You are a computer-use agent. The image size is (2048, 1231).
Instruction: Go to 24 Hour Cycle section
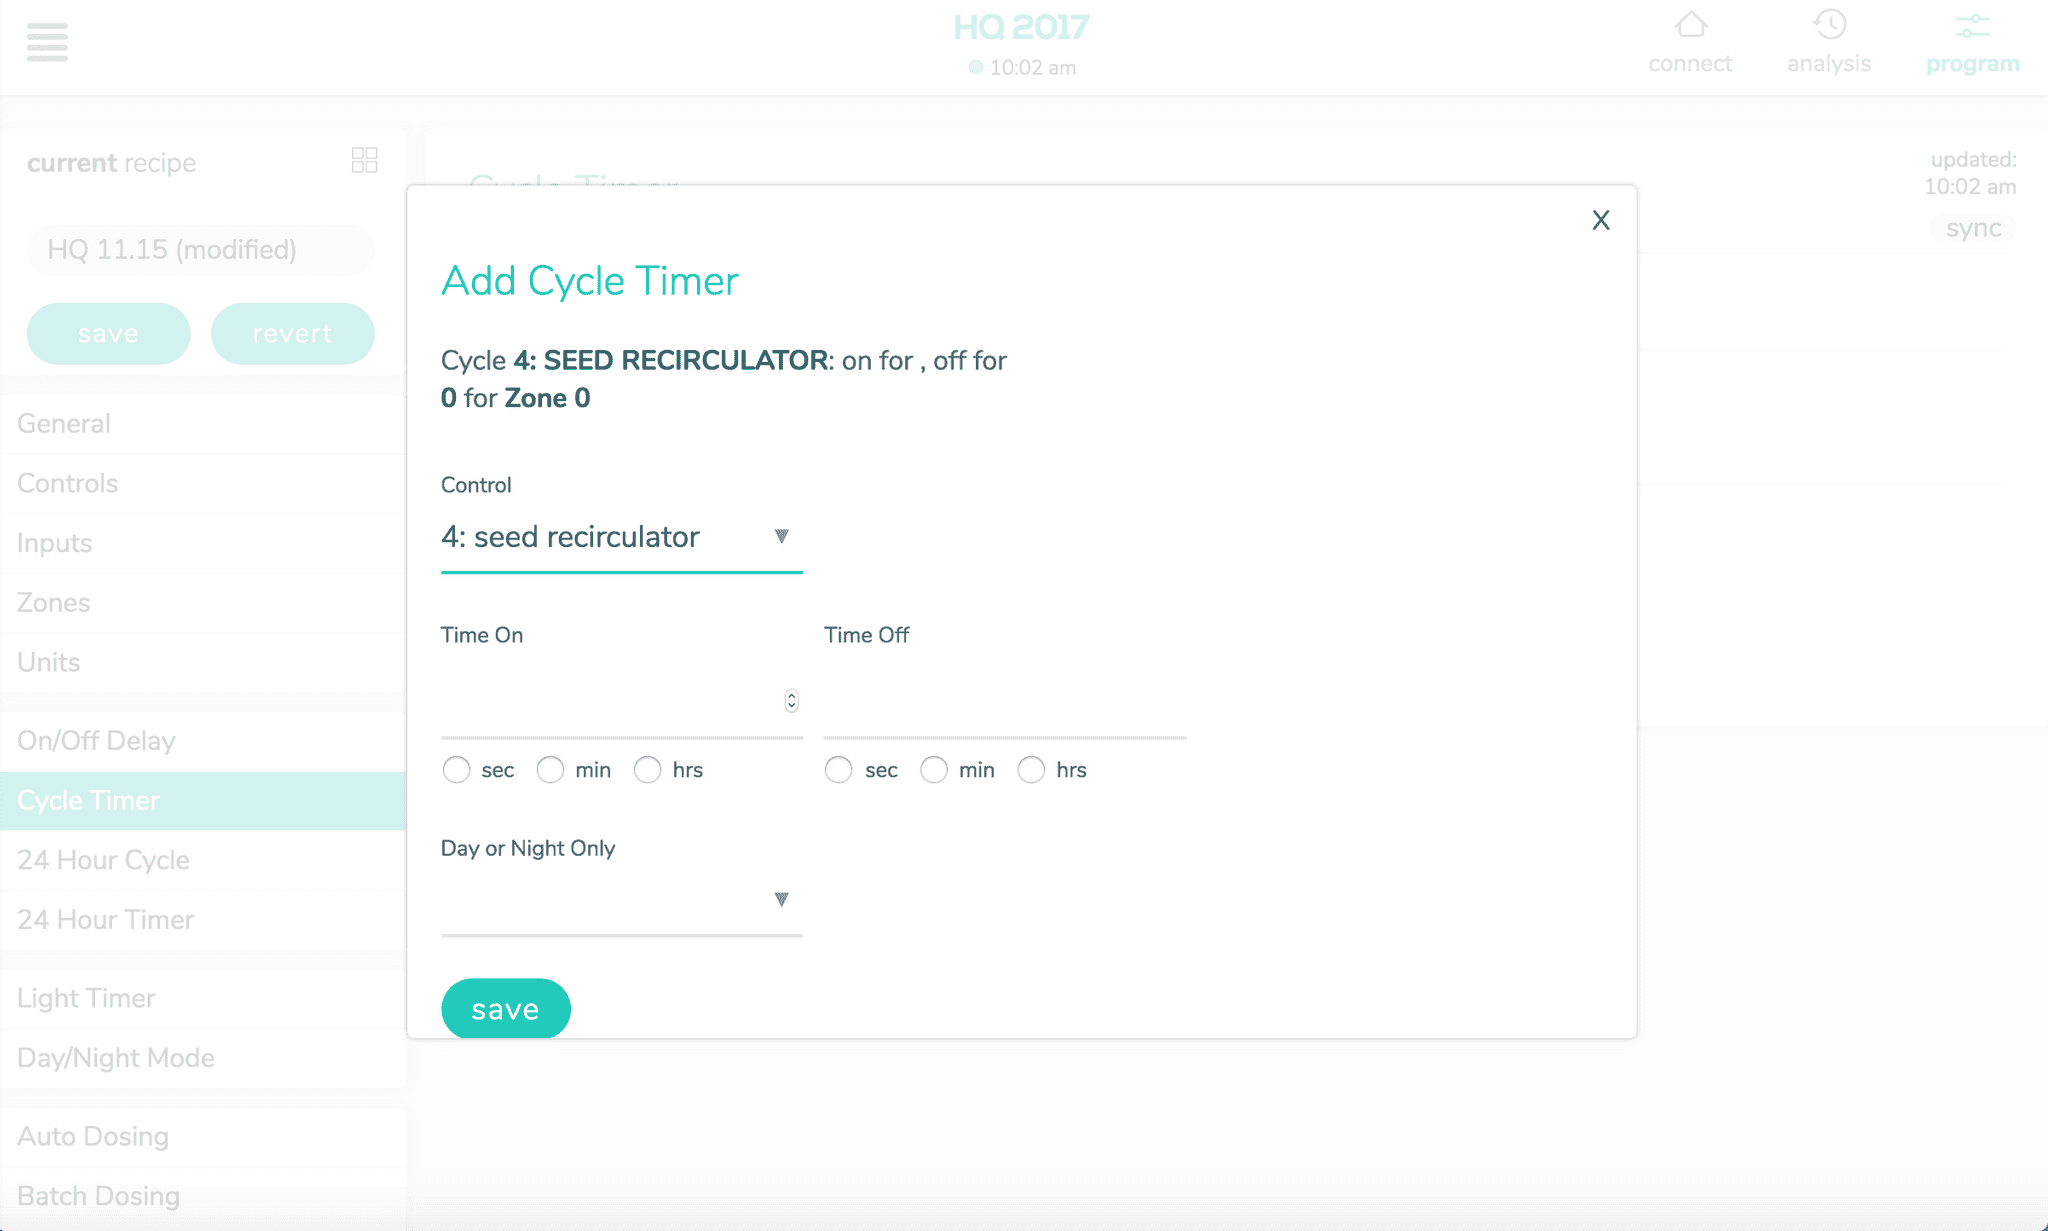[103, 860]
